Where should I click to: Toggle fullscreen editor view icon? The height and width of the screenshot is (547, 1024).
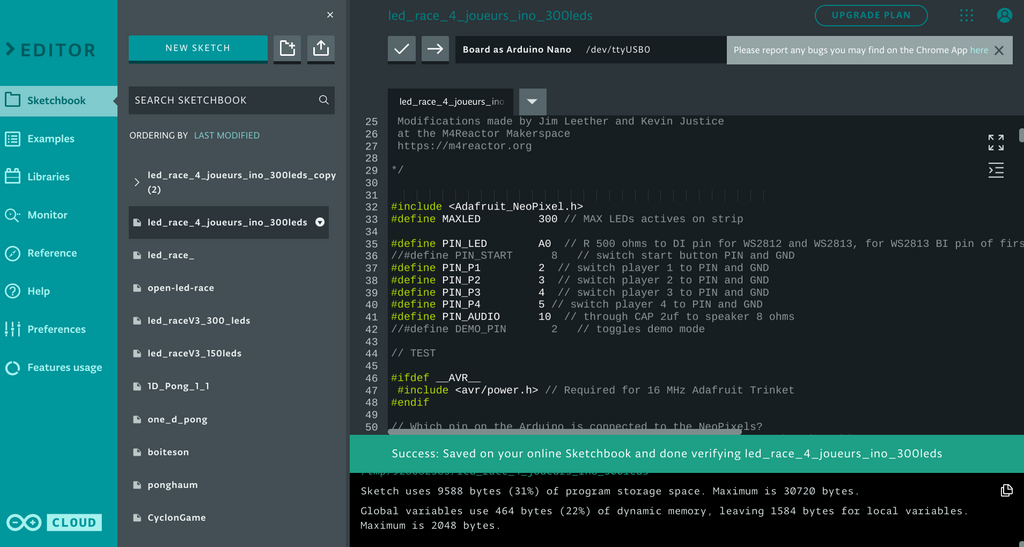coord(995,142)
